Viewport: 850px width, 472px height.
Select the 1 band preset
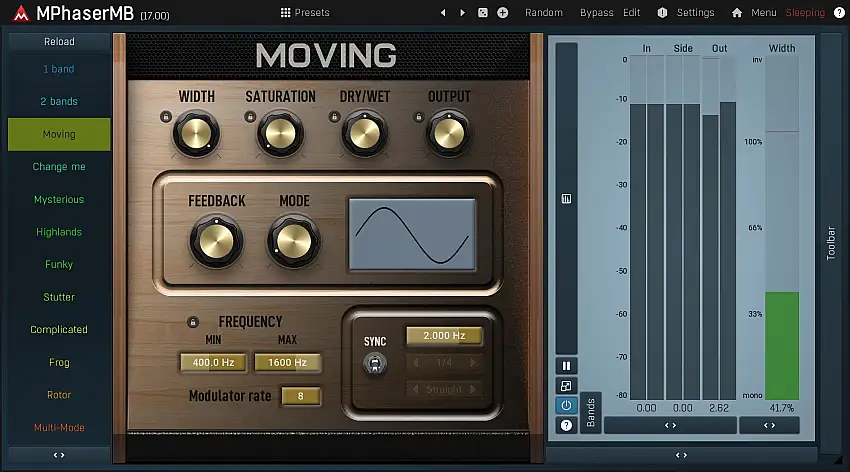[59, 69]
